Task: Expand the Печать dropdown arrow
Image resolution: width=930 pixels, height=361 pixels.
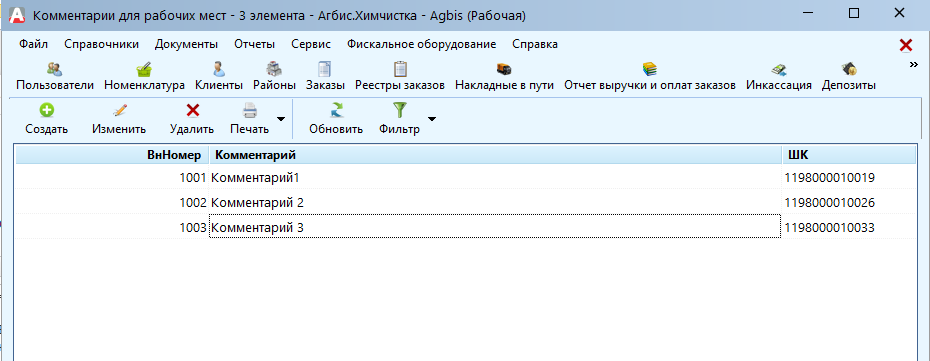Action: 281,119
